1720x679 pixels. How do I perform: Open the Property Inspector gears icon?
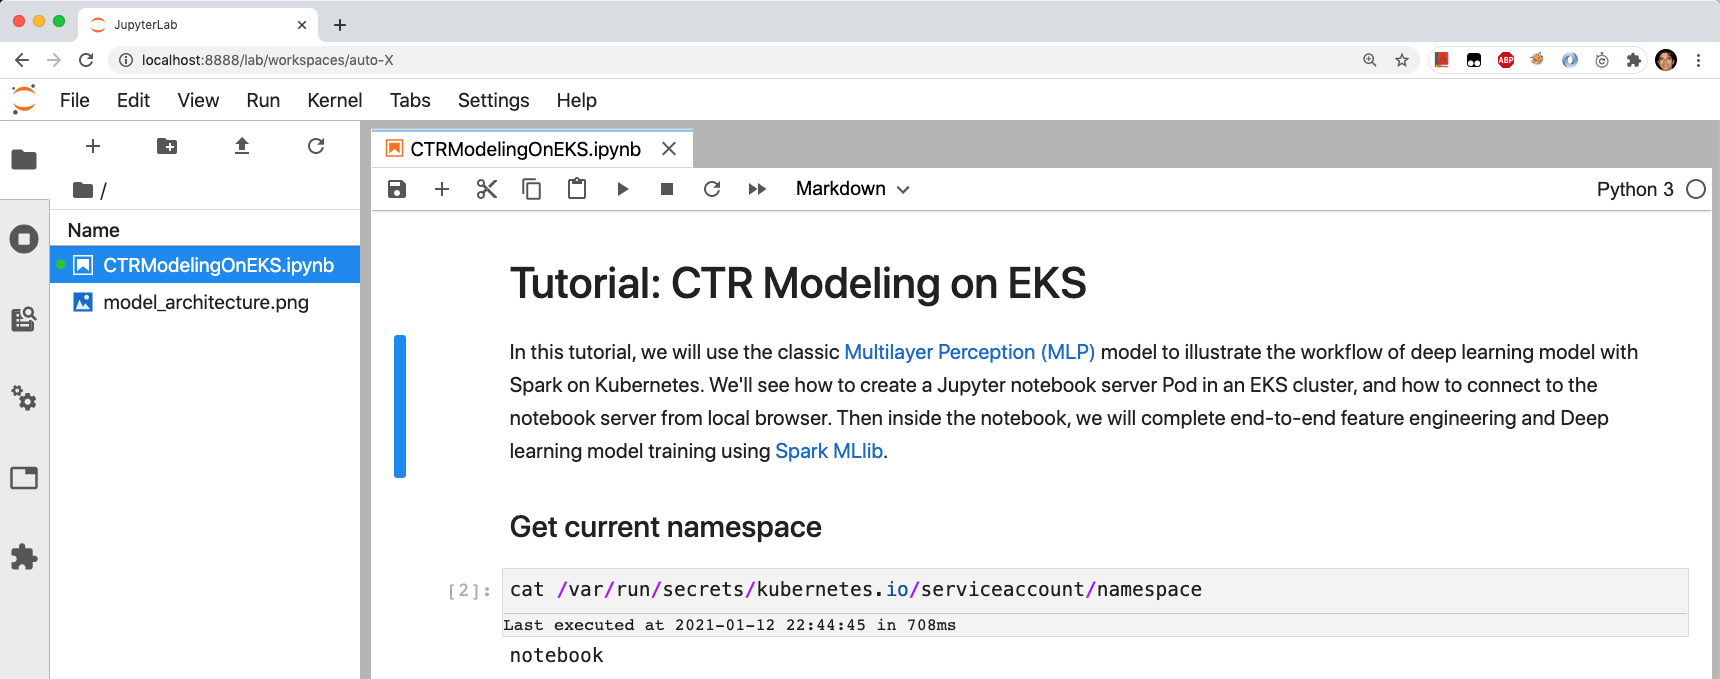24,398
